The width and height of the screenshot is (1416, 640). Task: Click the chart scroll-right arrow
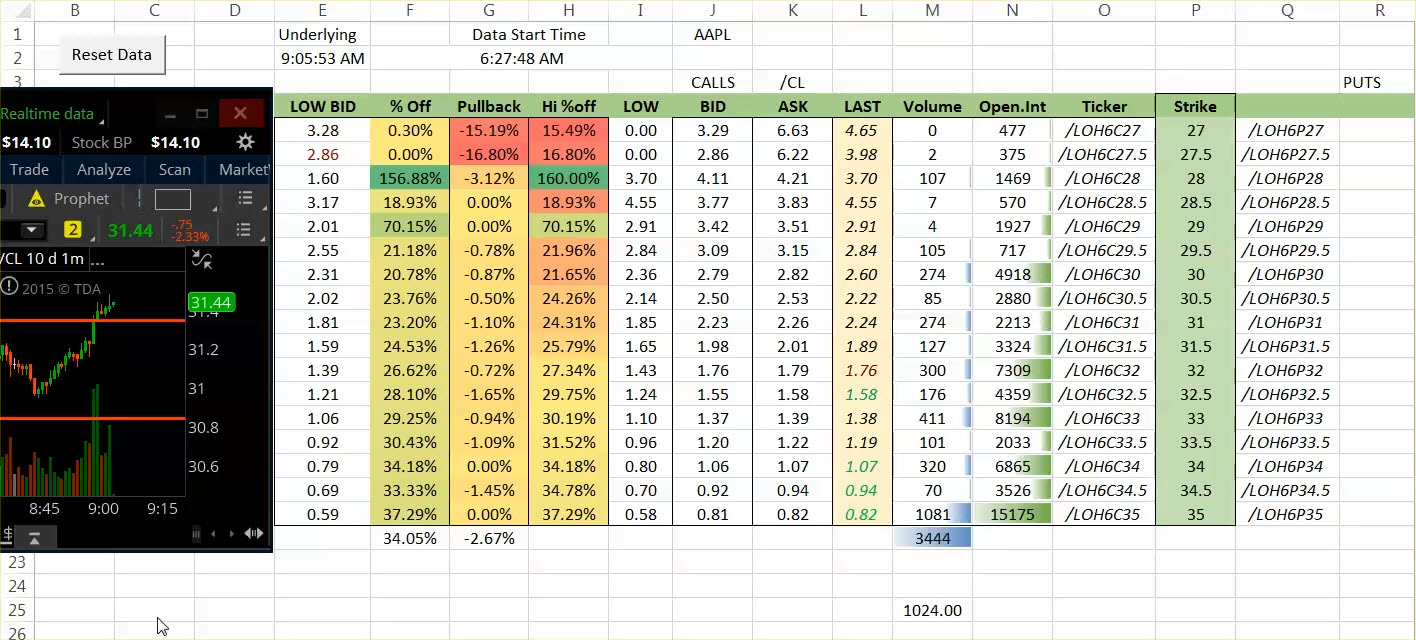(x=231, y=534)
